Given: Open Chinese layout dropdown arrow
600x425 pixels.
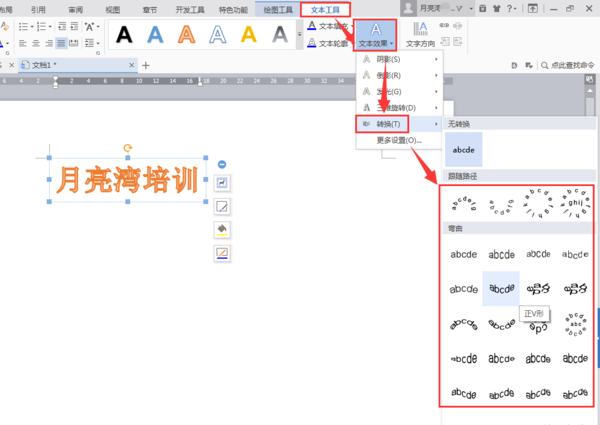Looking at the screenshot, I should tap(98, 27).
